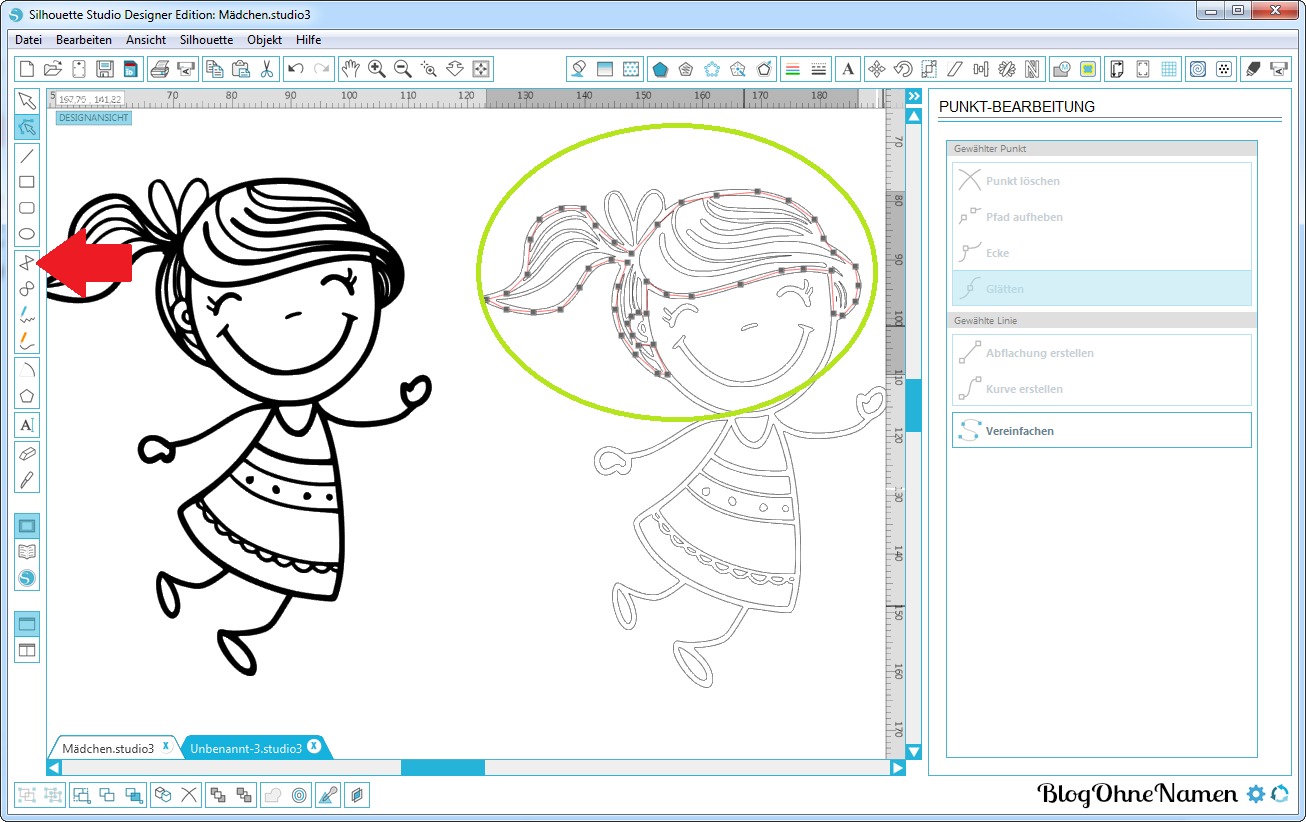The width and height of the screenshot is (1306, 822).
Task: Click the Print icon
Action: click(x=159, y=69)
